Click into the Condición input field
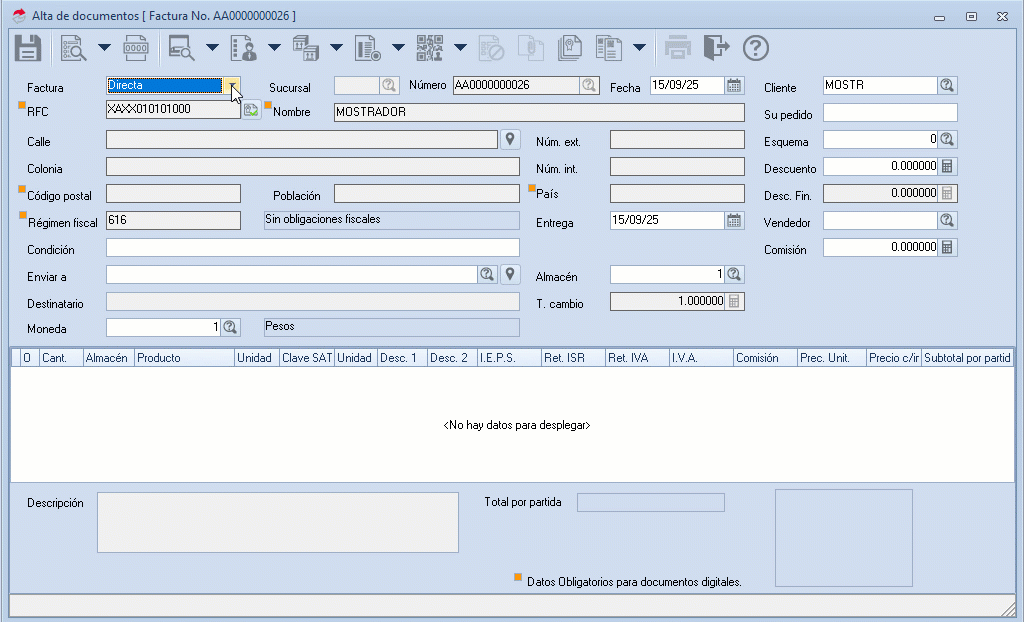The image size is (1024, 622). click(312, 248)
